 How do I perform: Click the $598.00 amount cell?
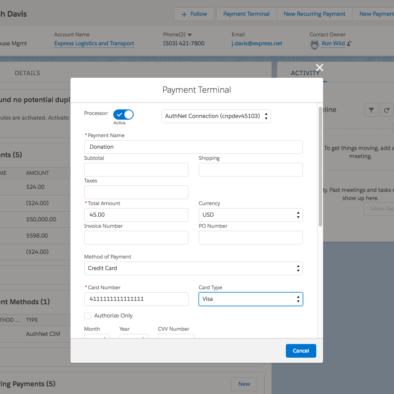coord(37,236)
